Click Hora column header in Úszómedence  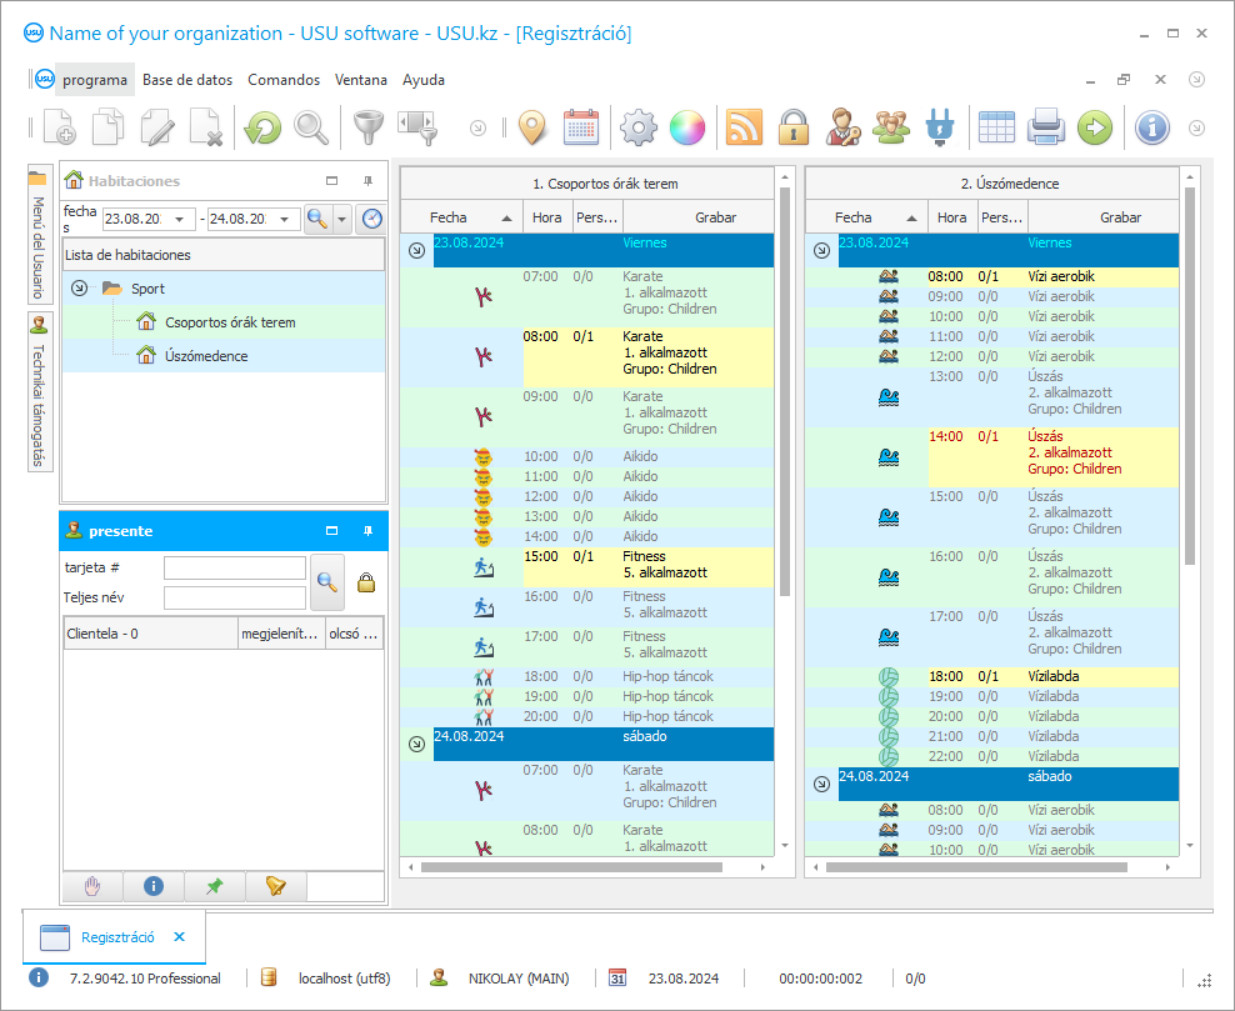(x=952, y=217)
